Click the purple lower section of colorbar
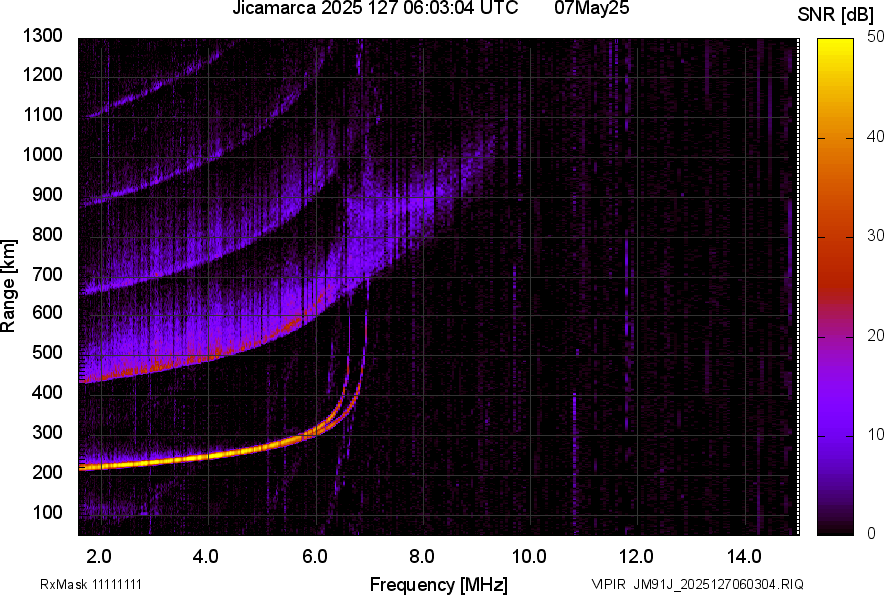This screenshot has width=884, height=595. (835, 440)
